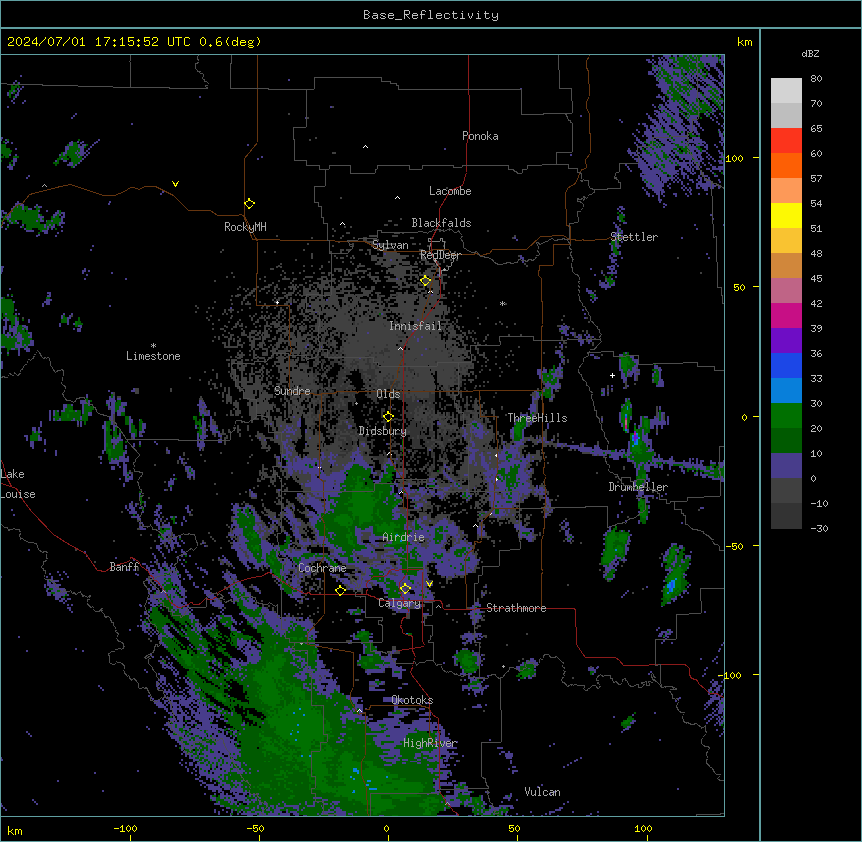Click the white caret marker below Innisfail label
The image size is (862, 842).
400,348
